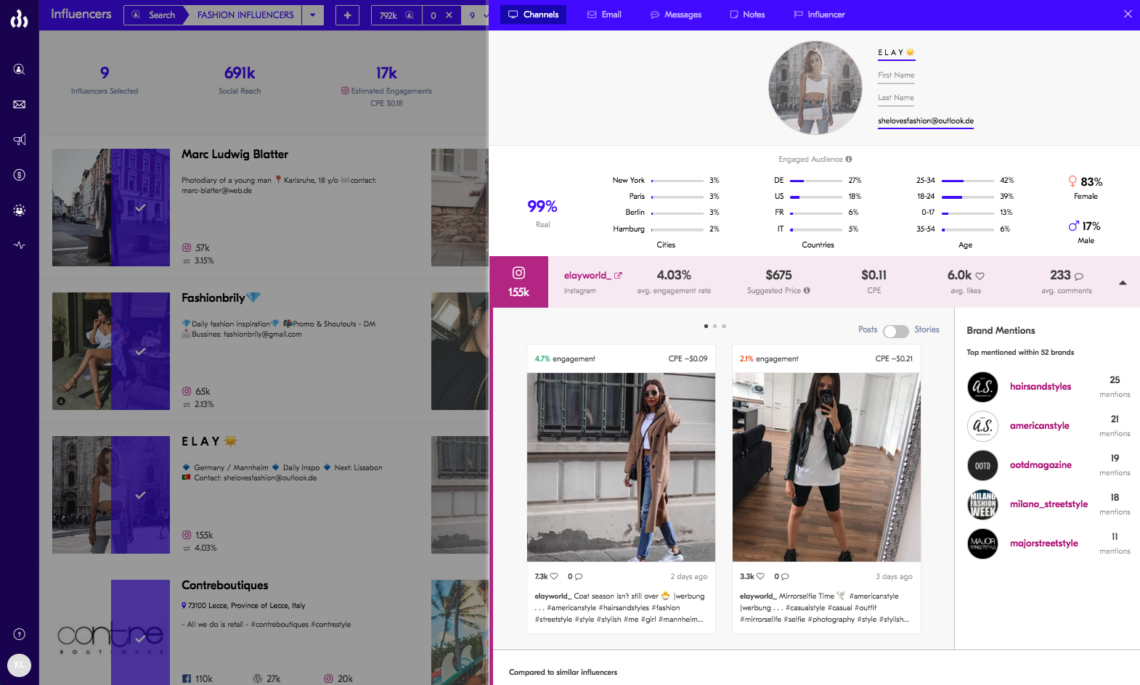Open the Email panel via envelope sidebar icon

point(18,103)
